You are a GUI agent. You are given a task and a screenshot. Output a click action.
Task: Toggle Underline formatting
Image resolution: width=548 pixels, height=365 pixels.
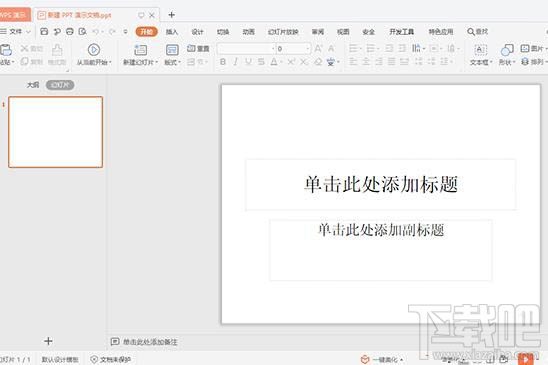[248, 62]
